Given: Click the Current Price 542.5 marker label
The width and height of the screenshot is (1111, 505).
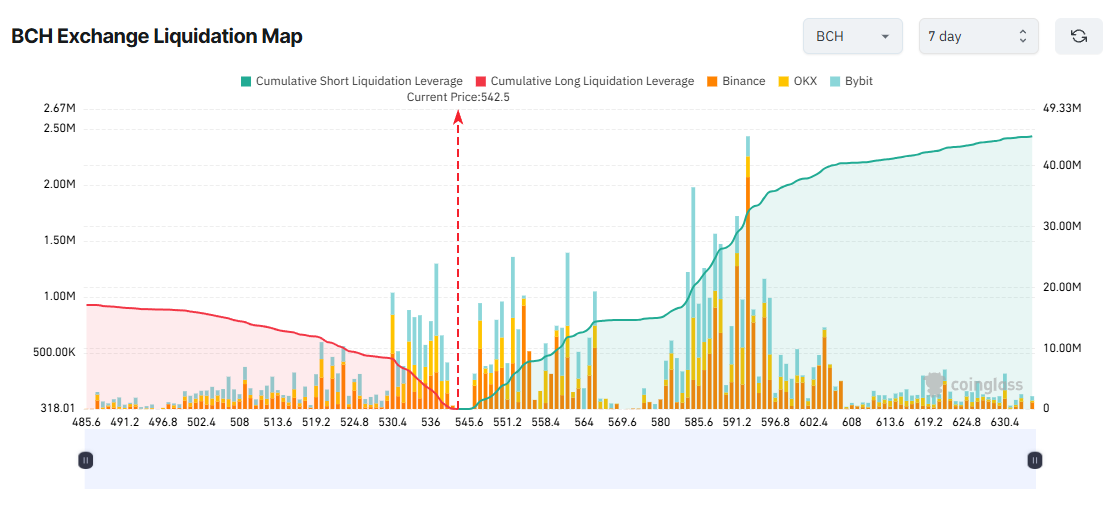Looking at the screenshot, I should (x=458, y=97).
